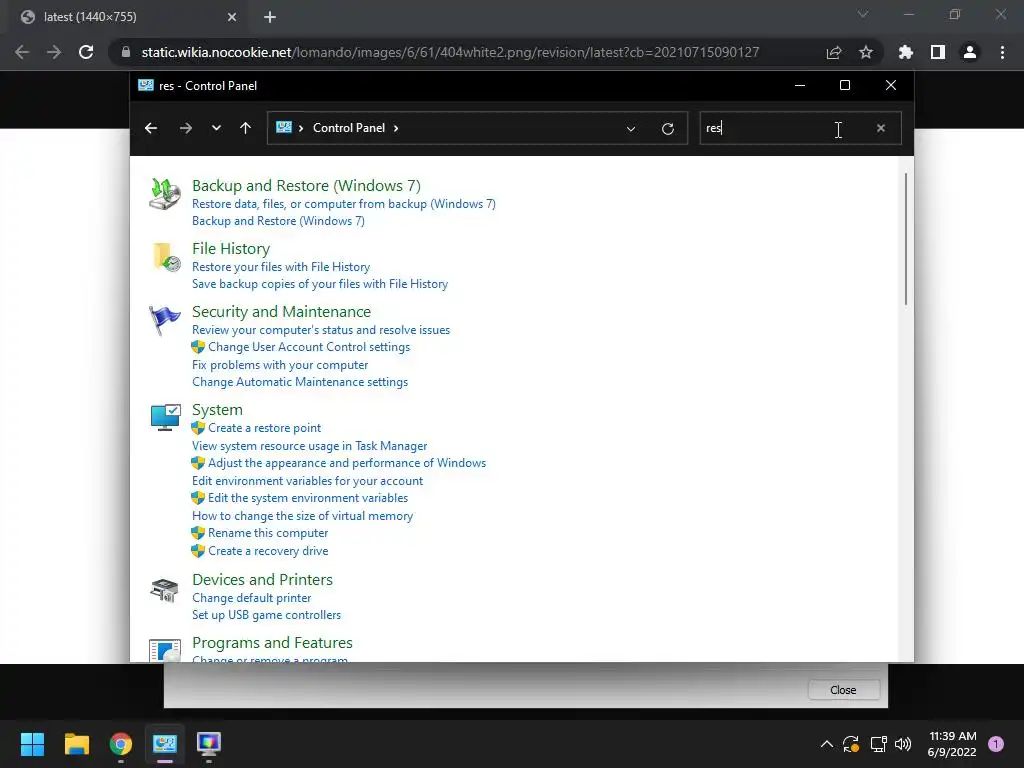Viewport: 1024px width, 768px height.
Task: Expand chevron after Control Panel breadcrumb
Action: pos(396,128)
